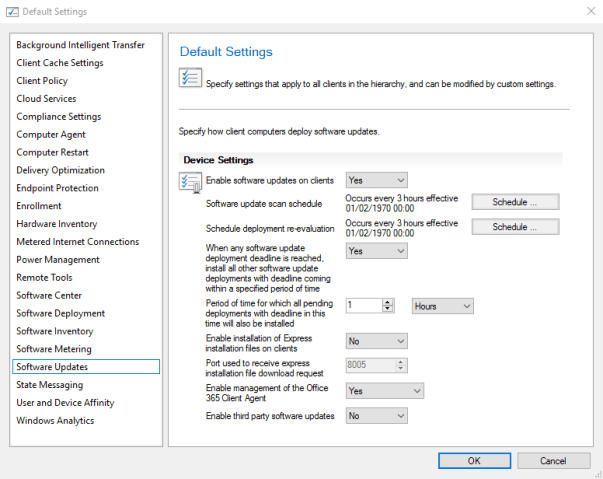This screenshot has width=603, height=479.
Task: Select Software Metering section
Action: 54,349
